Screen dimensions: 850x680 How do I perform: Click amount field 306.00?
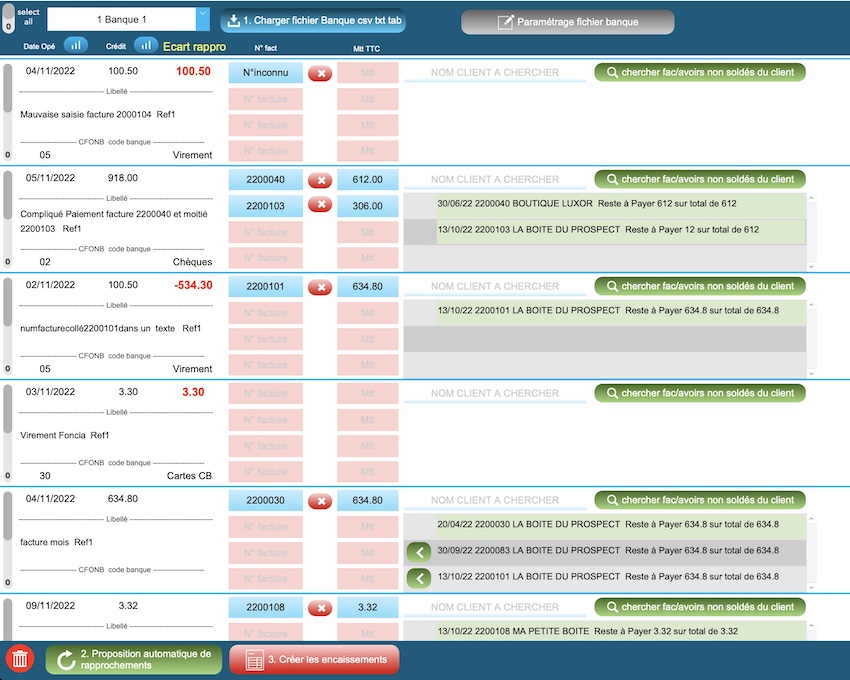(x=368, y=206)
